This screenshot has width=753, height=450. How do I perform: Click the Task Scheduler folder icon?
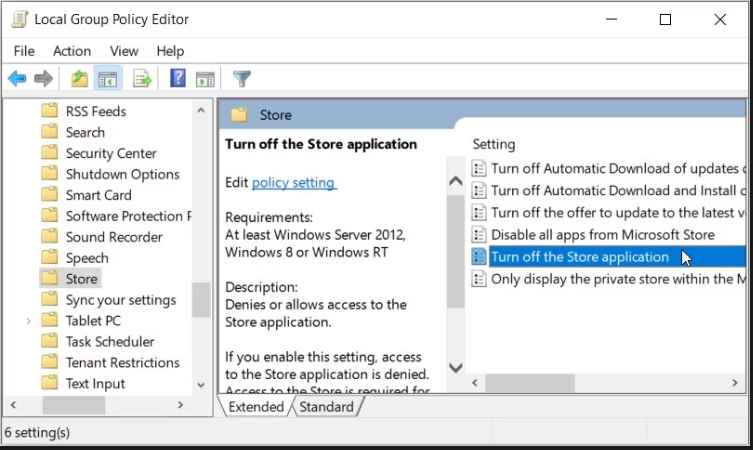(x=49, y=341)
